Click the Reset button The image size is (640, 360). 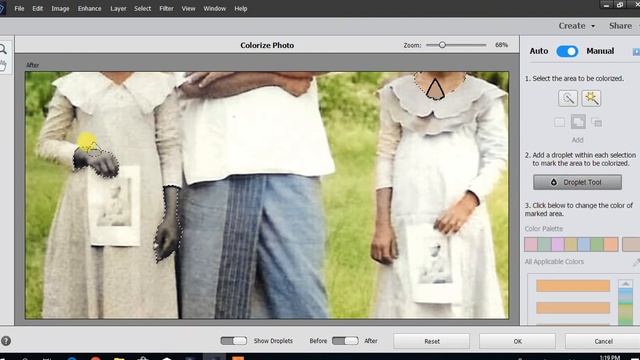431,341
